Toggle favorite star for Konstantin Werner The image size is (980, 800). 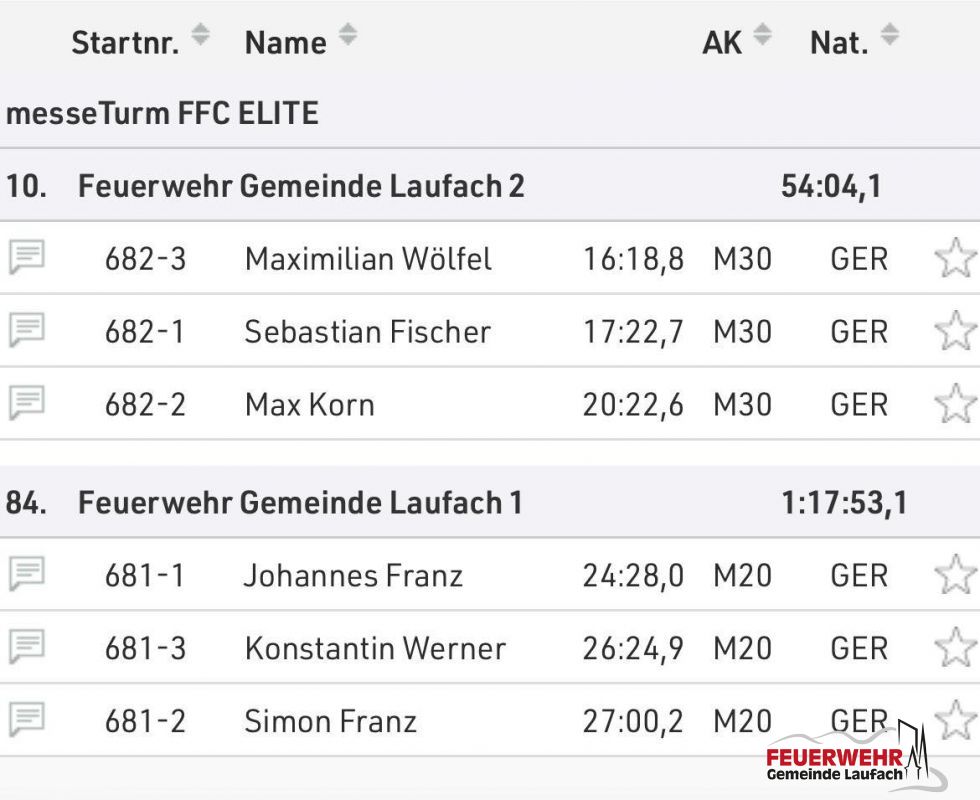(x=955, y=648)
